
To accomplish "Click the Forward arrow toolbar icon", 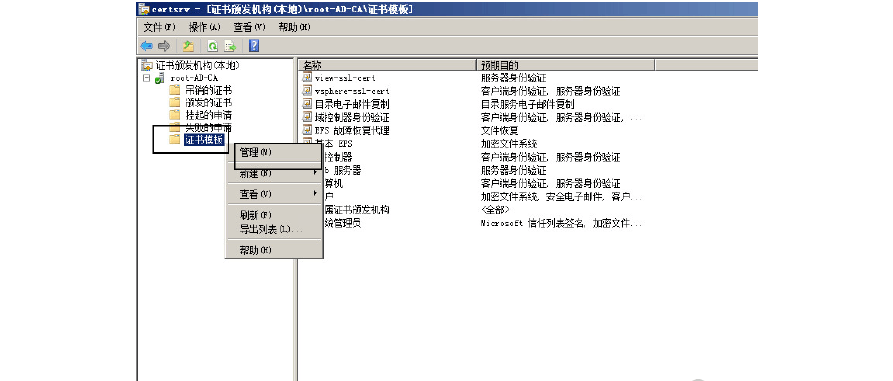I will [x=164, y=46].
